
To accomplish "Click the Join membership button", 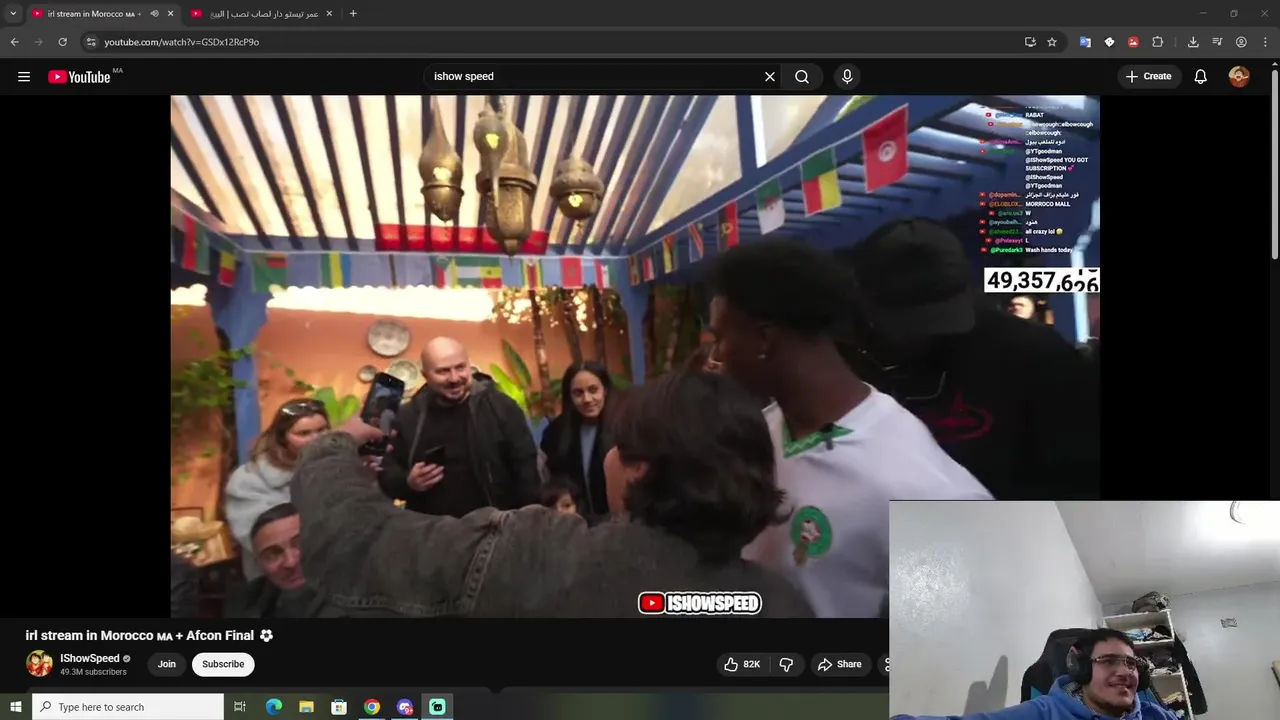I will (167, 664).
